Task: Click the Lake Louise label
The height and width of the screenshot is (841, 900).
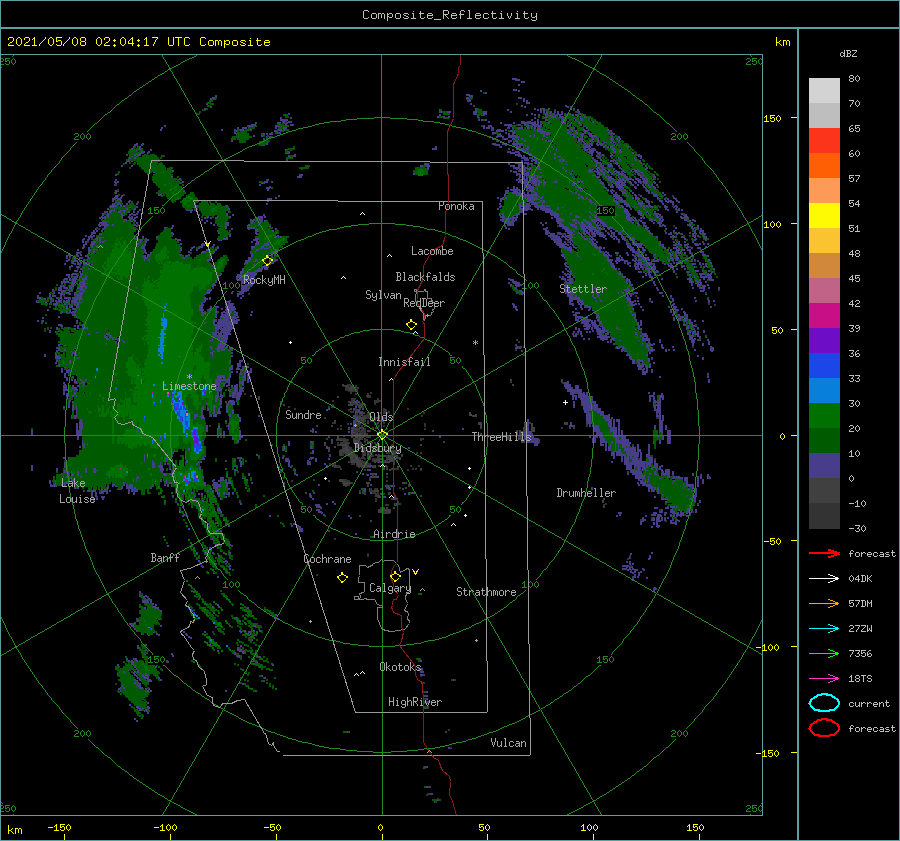Action: (x=77, y=491)
